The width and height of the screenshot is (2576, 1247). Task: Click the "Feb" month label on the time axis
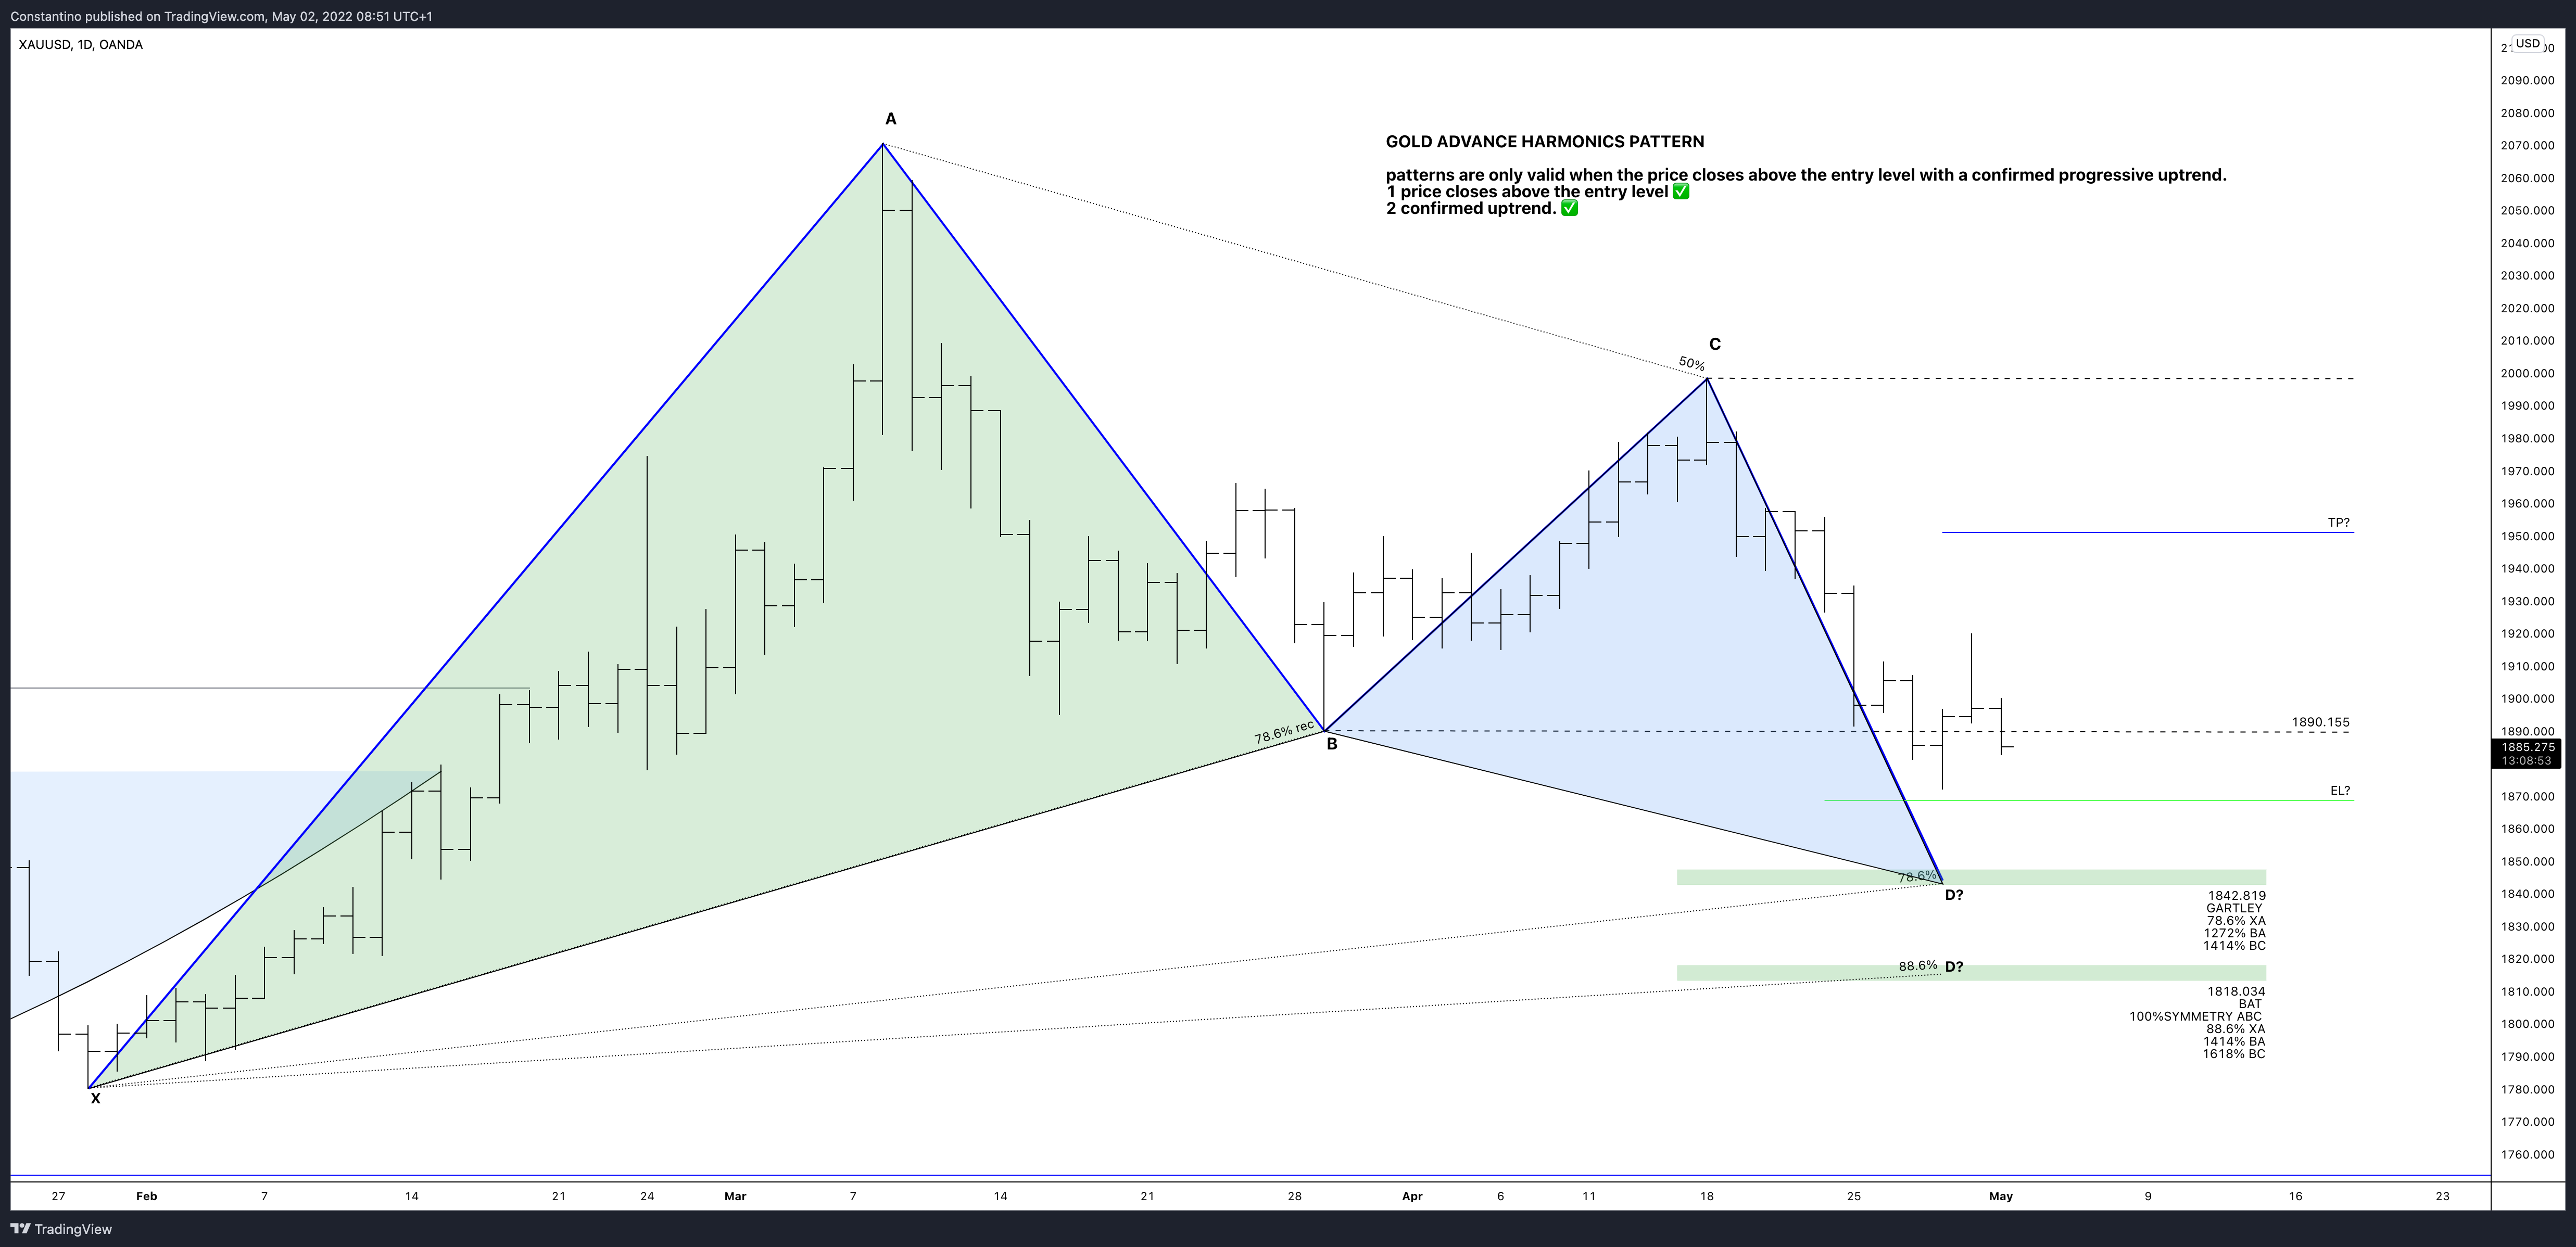(147, 1196)
